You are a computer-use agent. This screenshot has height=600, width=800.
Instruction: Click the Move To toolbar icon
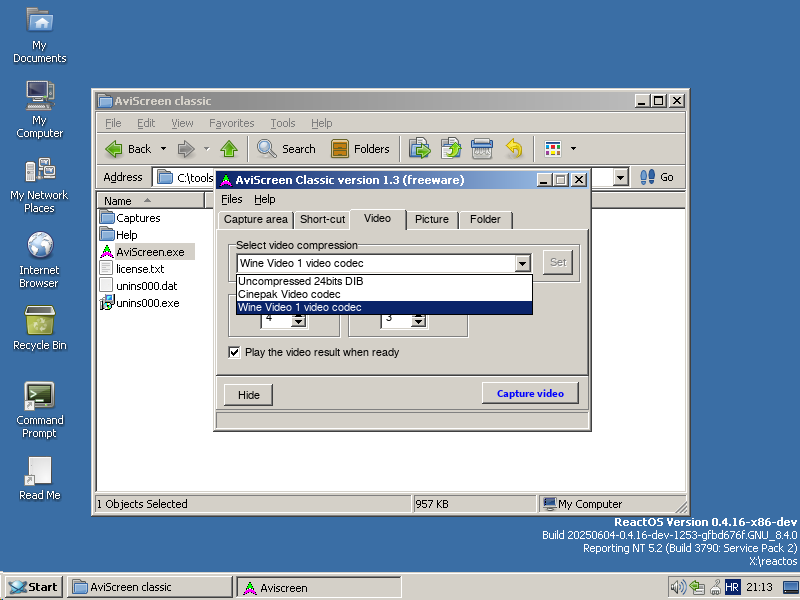[x=420, y=149]
